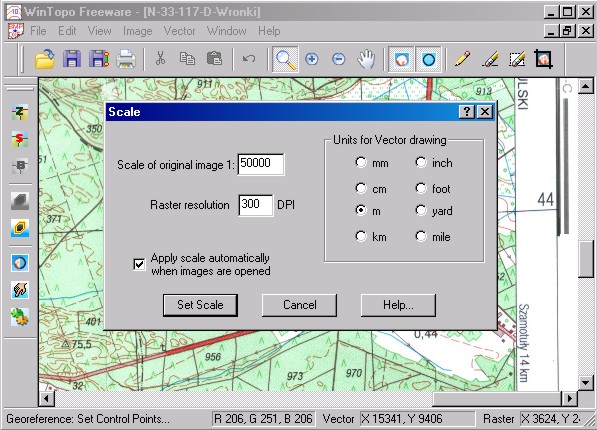Select mm units radio button
Viewport: 597px width, 430px height.
pos(361,163)
